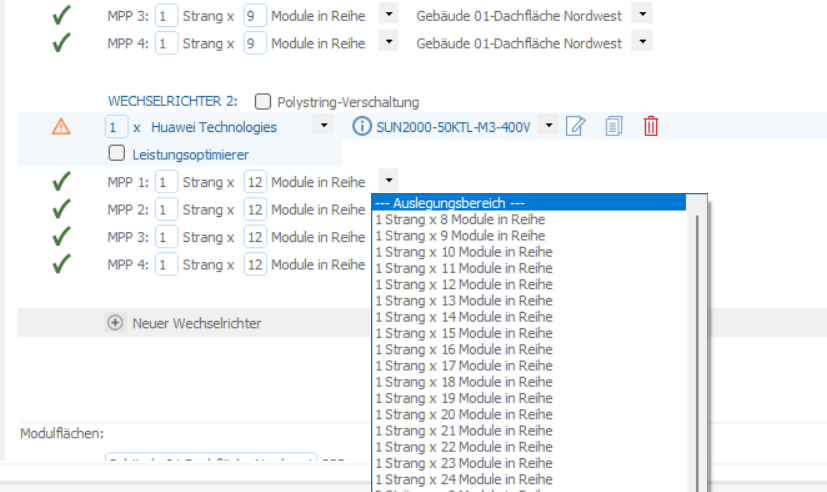
Task: Toggle the Leistungsoptimierer checkbox
Action: [x=116, y=154]
